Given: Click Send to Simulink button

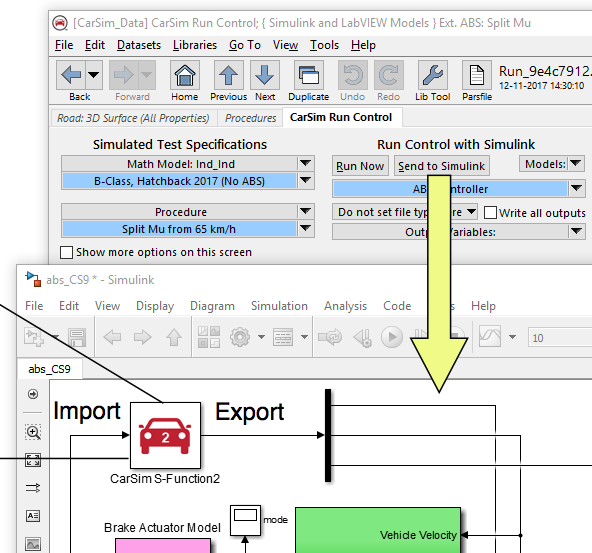Looking at the screenshot, I should tap(441, 166).
